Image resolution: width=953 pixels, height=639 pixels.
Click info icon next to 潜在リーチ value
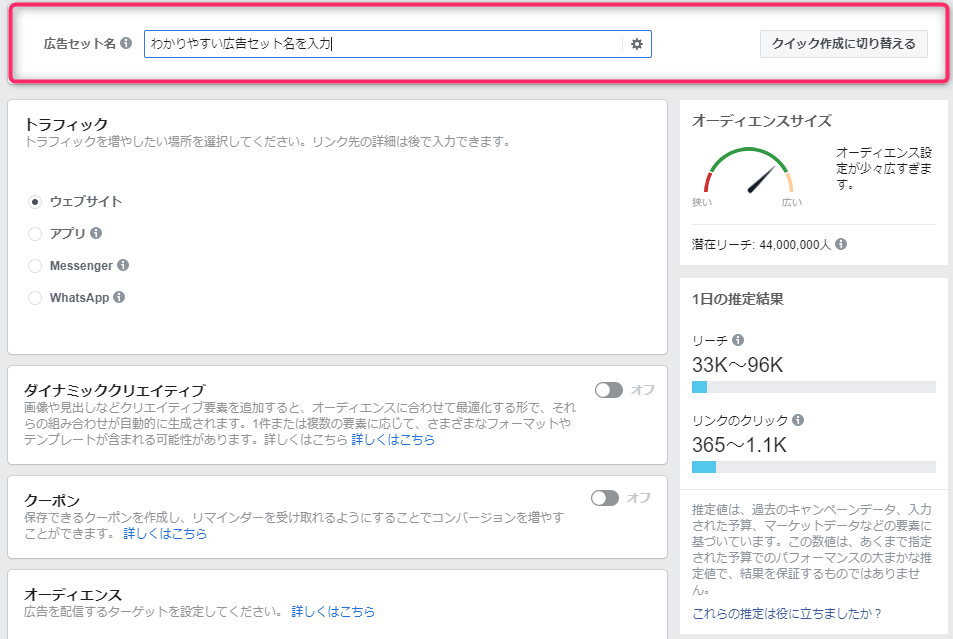841,244
